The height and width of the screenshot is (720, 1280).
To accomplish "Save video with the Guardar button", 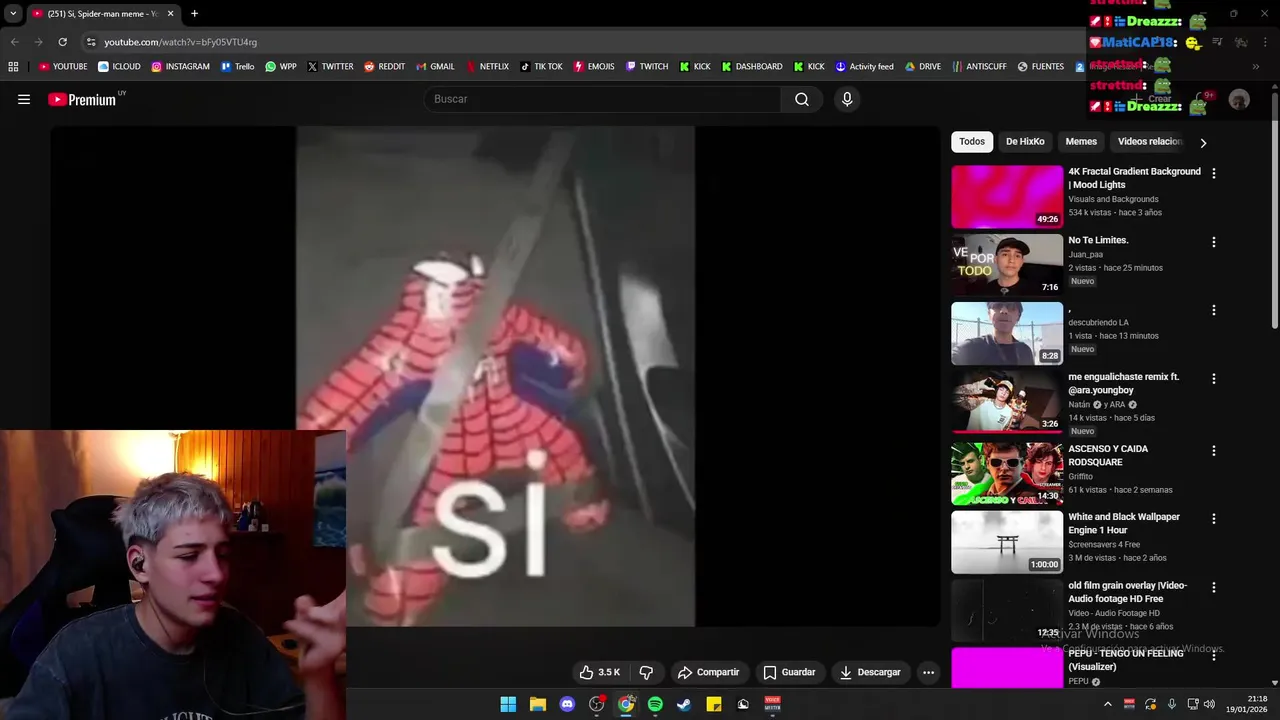I will pyautogui.click(x=789, y=672).
